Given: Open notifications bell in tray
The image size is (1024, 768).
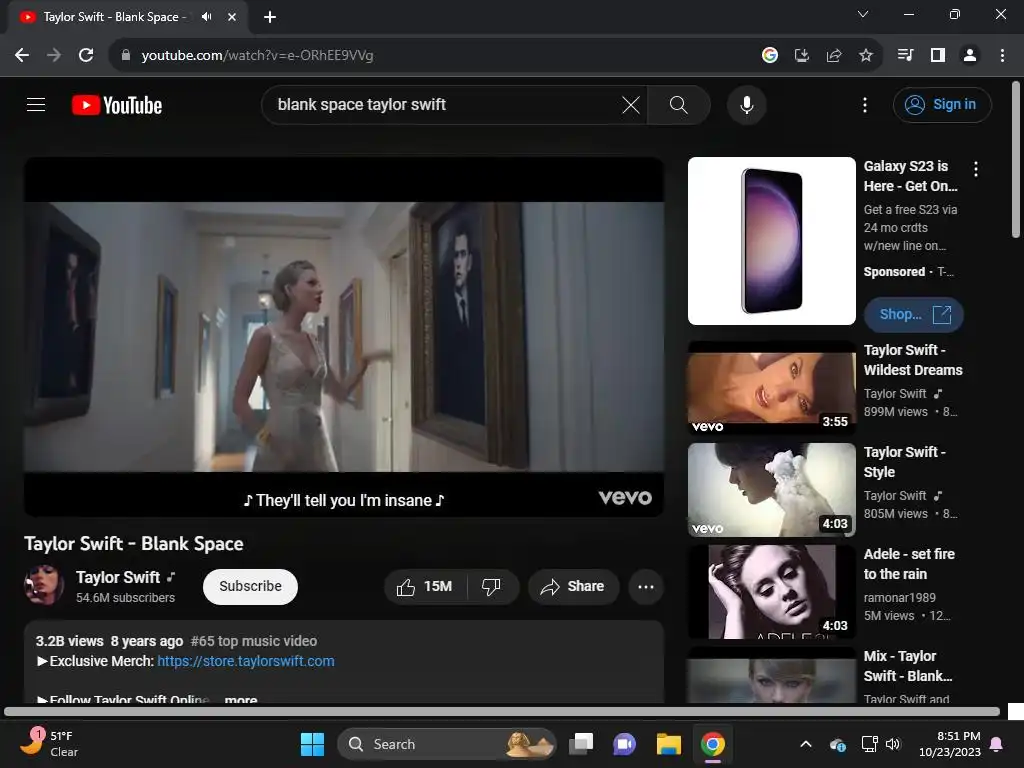Looking at the screenshot, I should [997, 744].
